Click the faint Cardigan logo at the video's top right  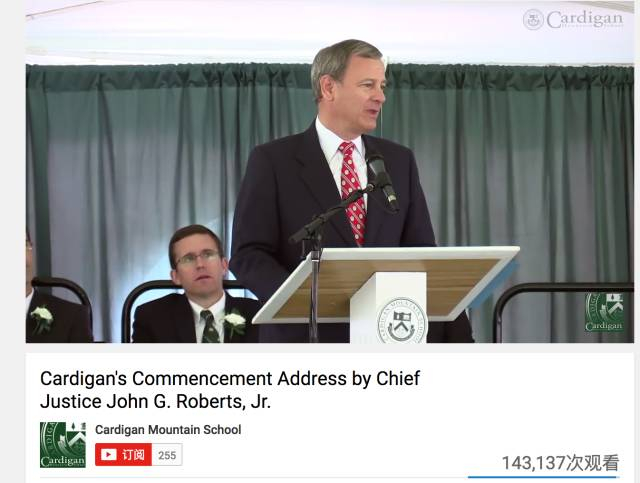(573, 19)
